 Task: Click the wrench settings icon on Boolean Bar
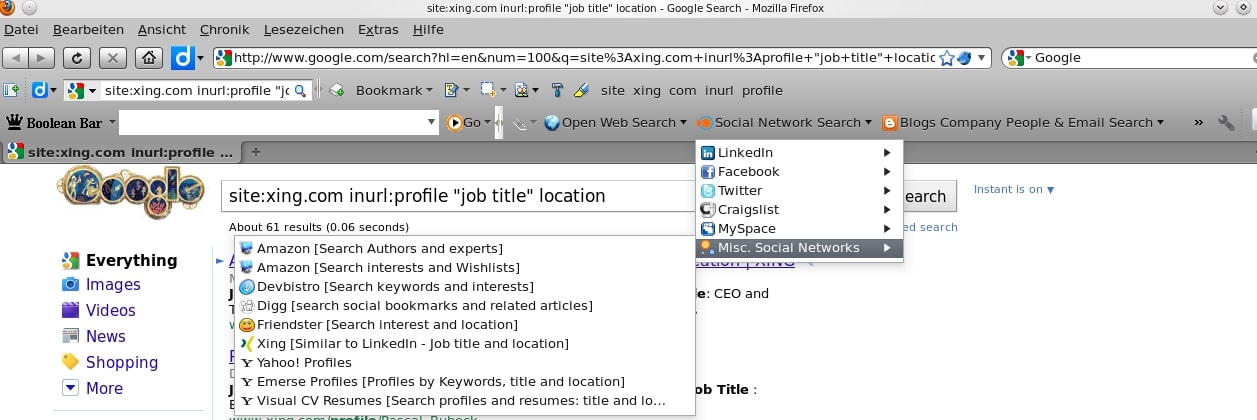click(x=1227, y=122)
